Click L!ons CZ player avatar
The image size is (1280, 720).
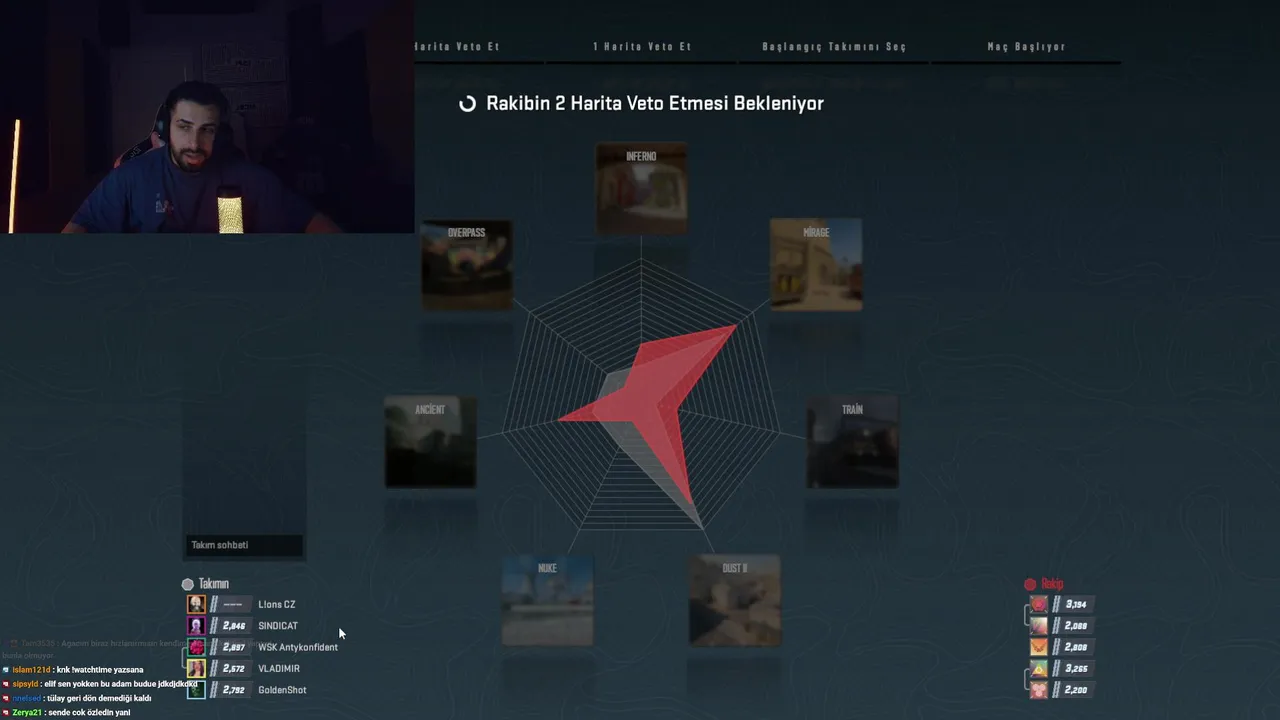(x=196, y=604)
